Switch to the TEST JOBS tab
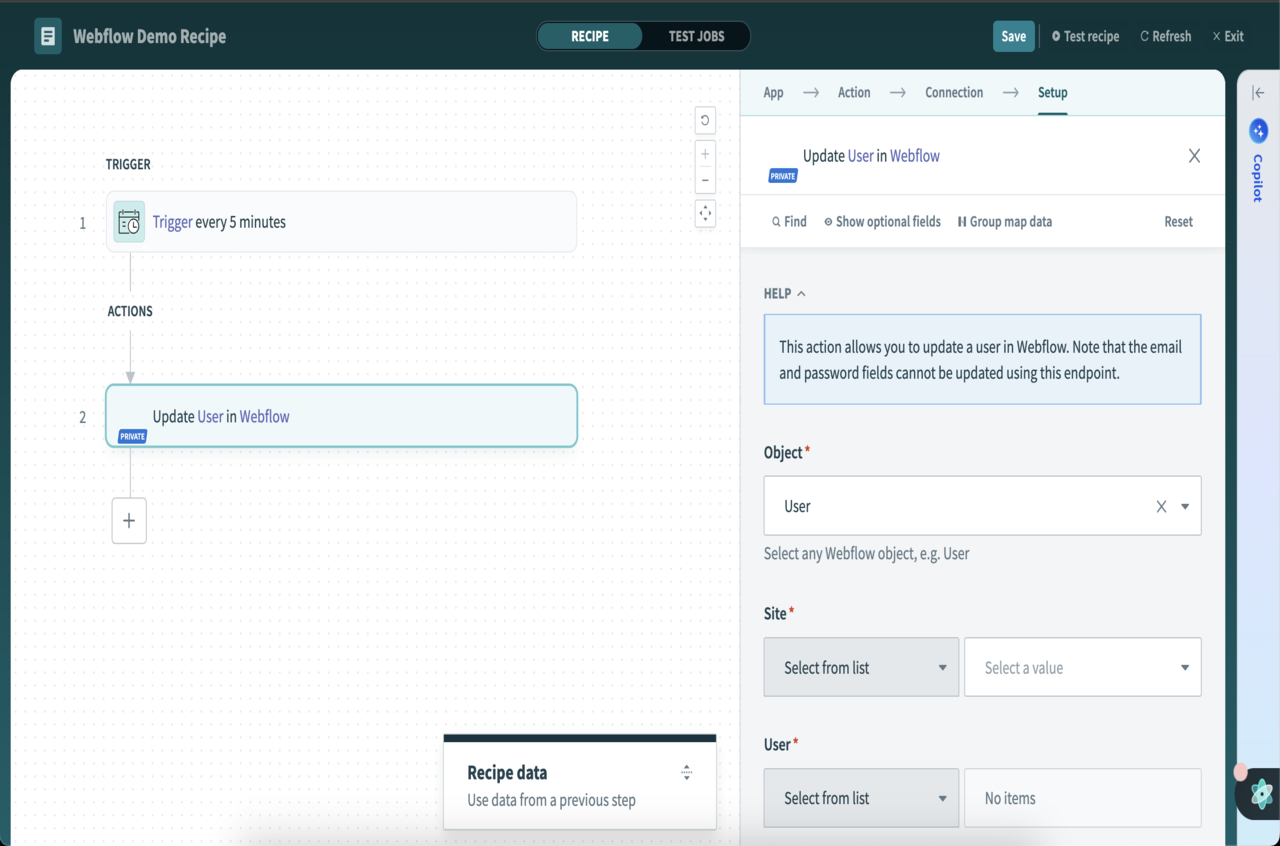The image size is (1280, 846). pyautogui.click(x=696, y=36)
